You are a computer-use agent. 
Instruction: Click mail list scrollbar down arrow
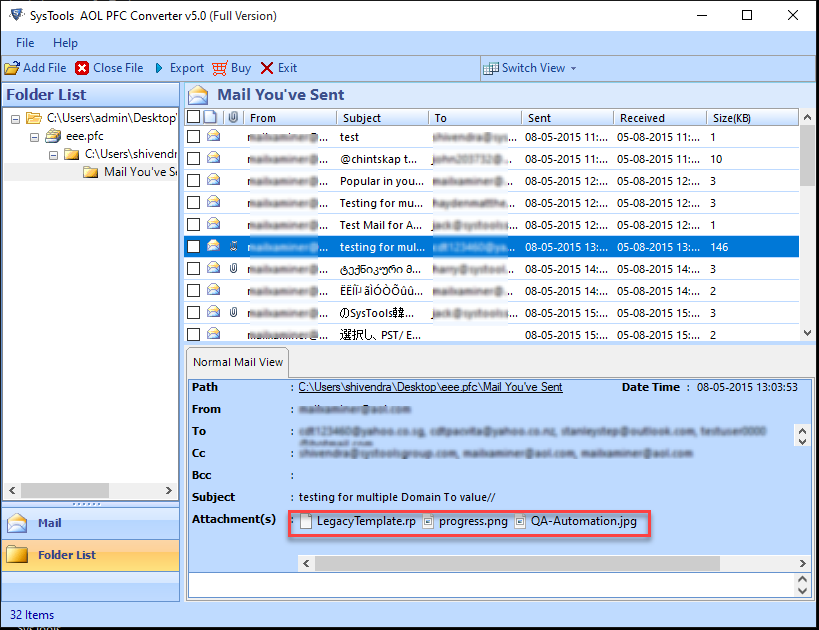pos(807,333)
